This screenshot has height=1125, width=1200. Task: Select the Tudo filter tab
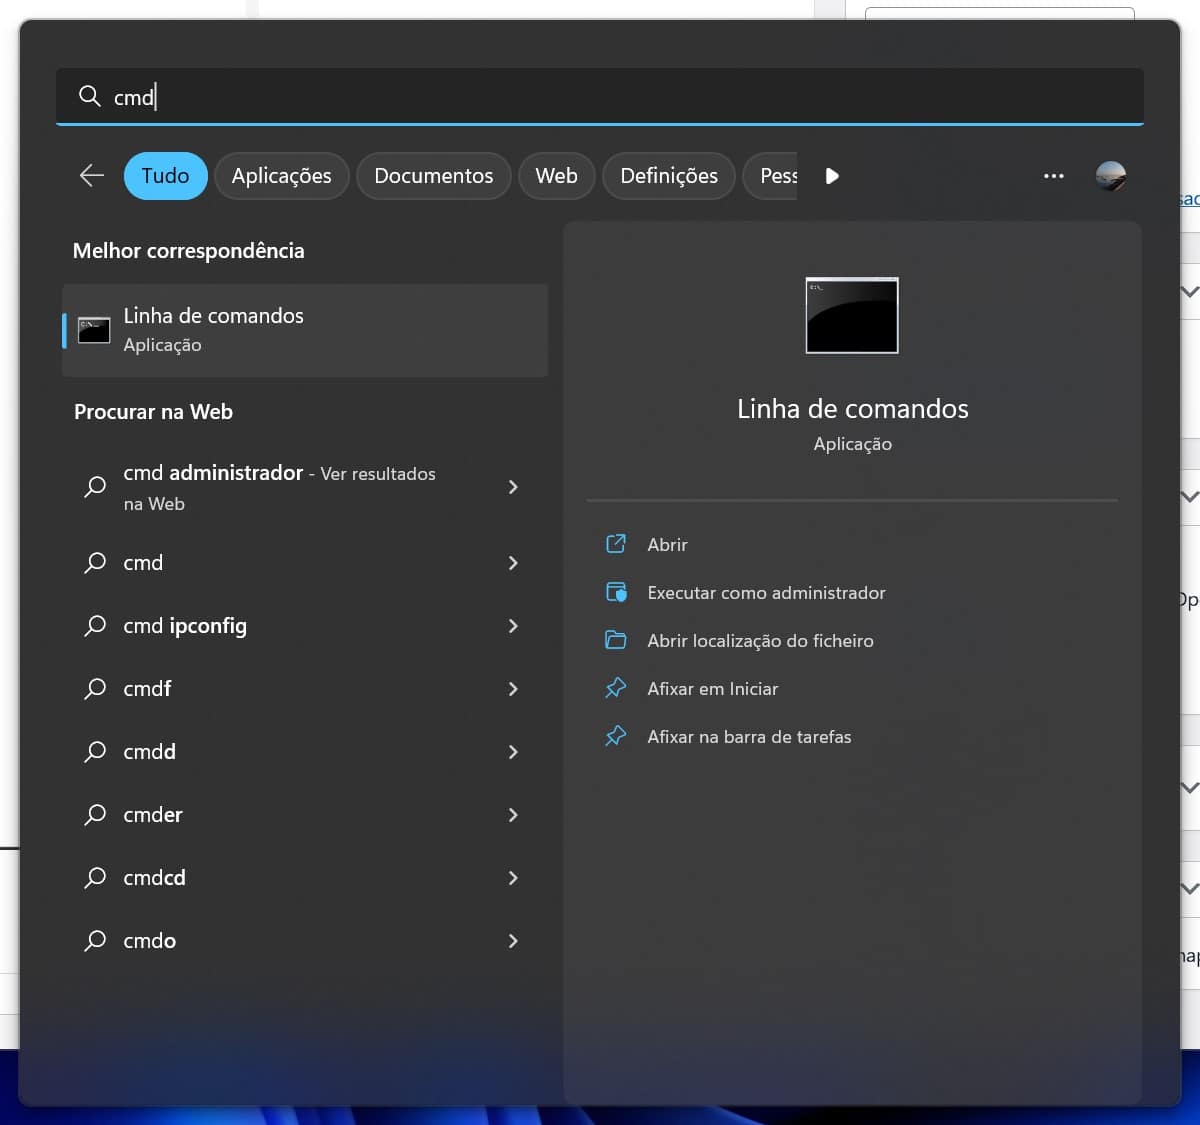click(165, 176)
